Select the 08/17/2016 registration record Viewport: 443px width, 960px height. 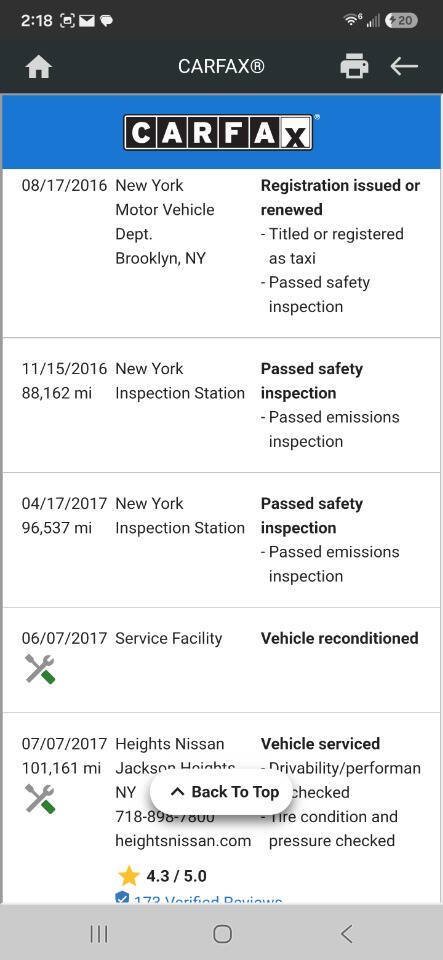coord(222,253)
